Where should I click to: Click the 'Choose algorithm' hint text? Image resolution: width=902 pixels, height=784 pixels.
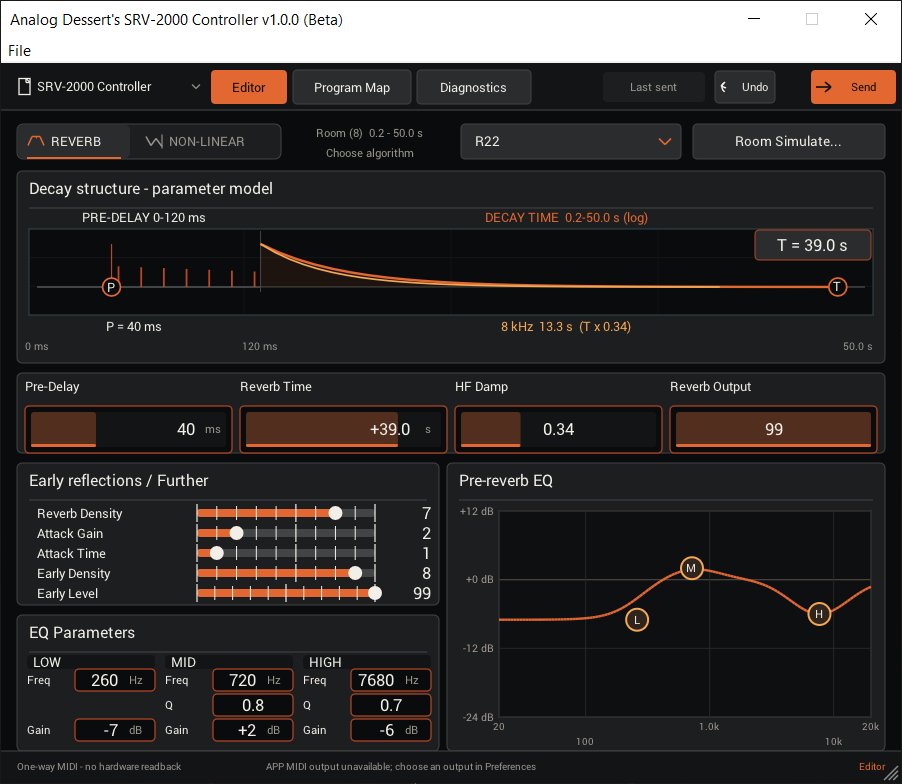370,153
